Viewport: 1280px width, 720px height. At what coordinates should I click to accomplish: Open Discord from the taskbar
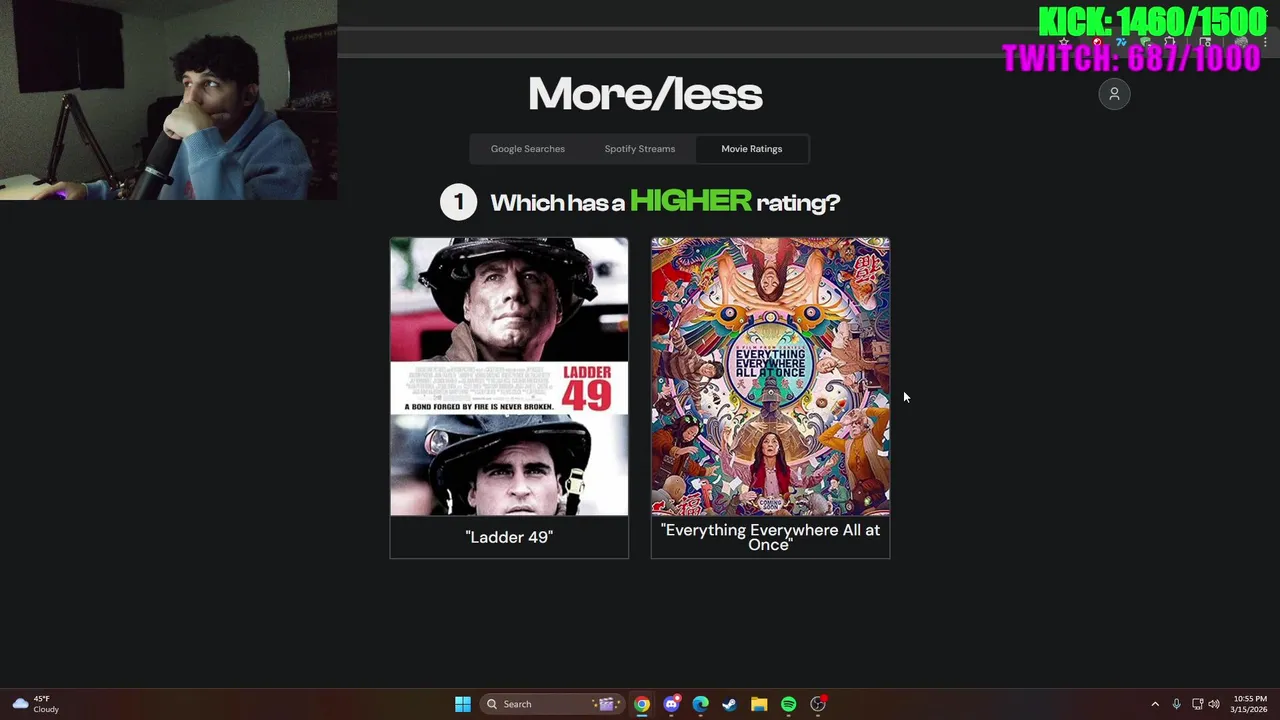672,704
